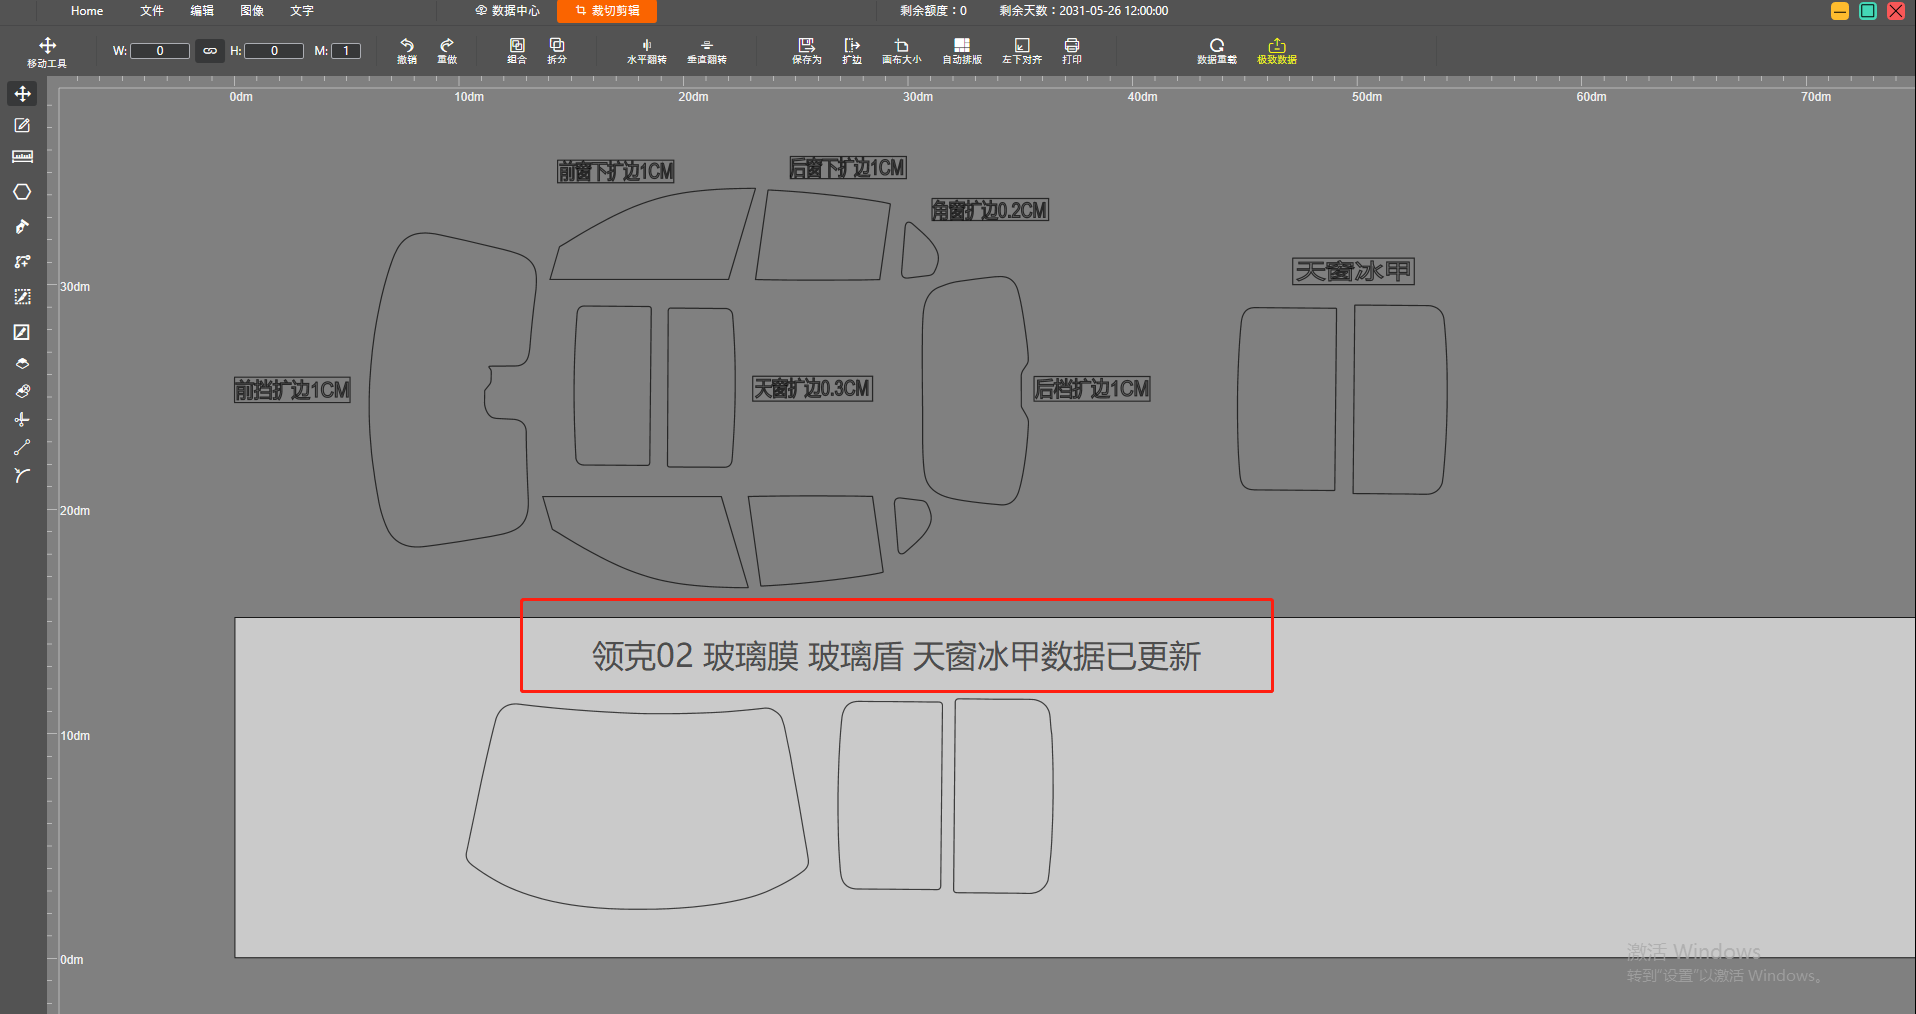
Task: Click the expand edge (扩边) tool
Action: pyautogui.click(x=852, y=51)
